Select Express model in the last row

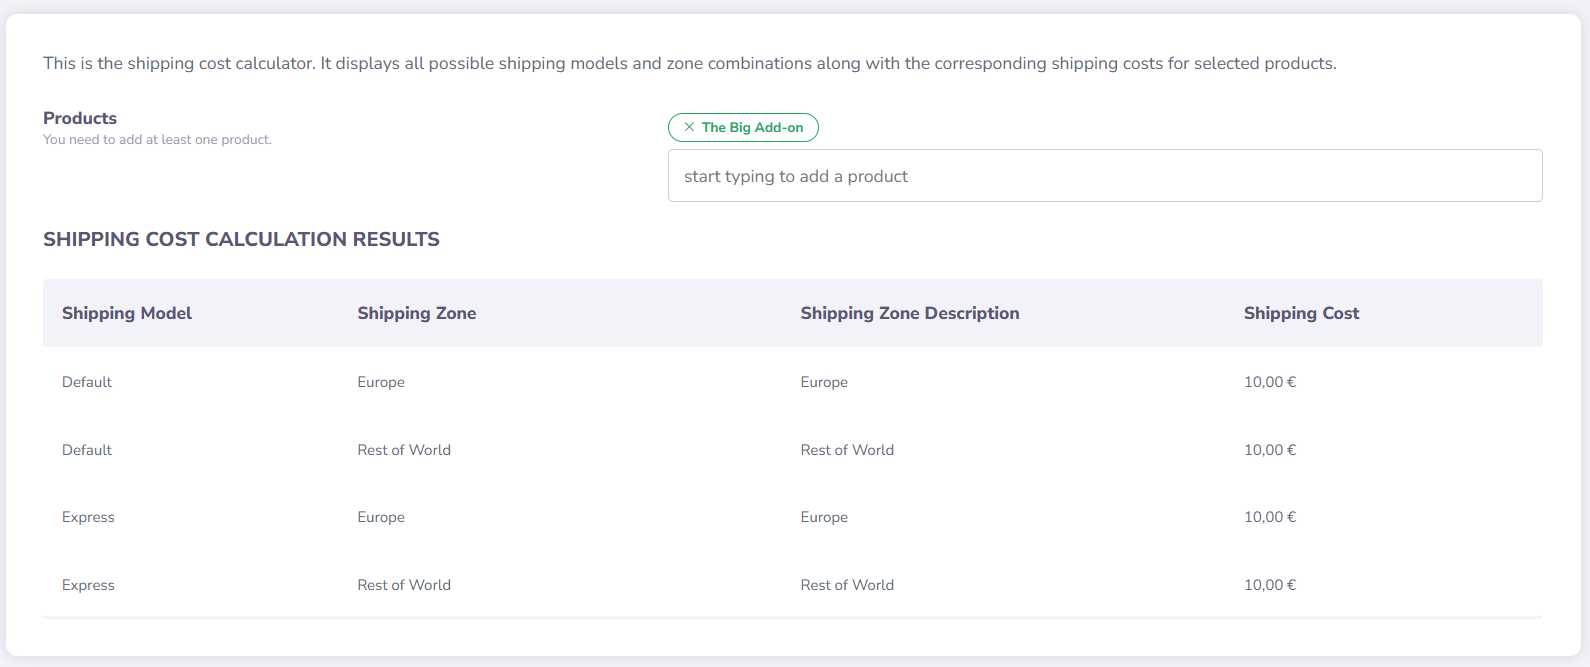[88, 585]
